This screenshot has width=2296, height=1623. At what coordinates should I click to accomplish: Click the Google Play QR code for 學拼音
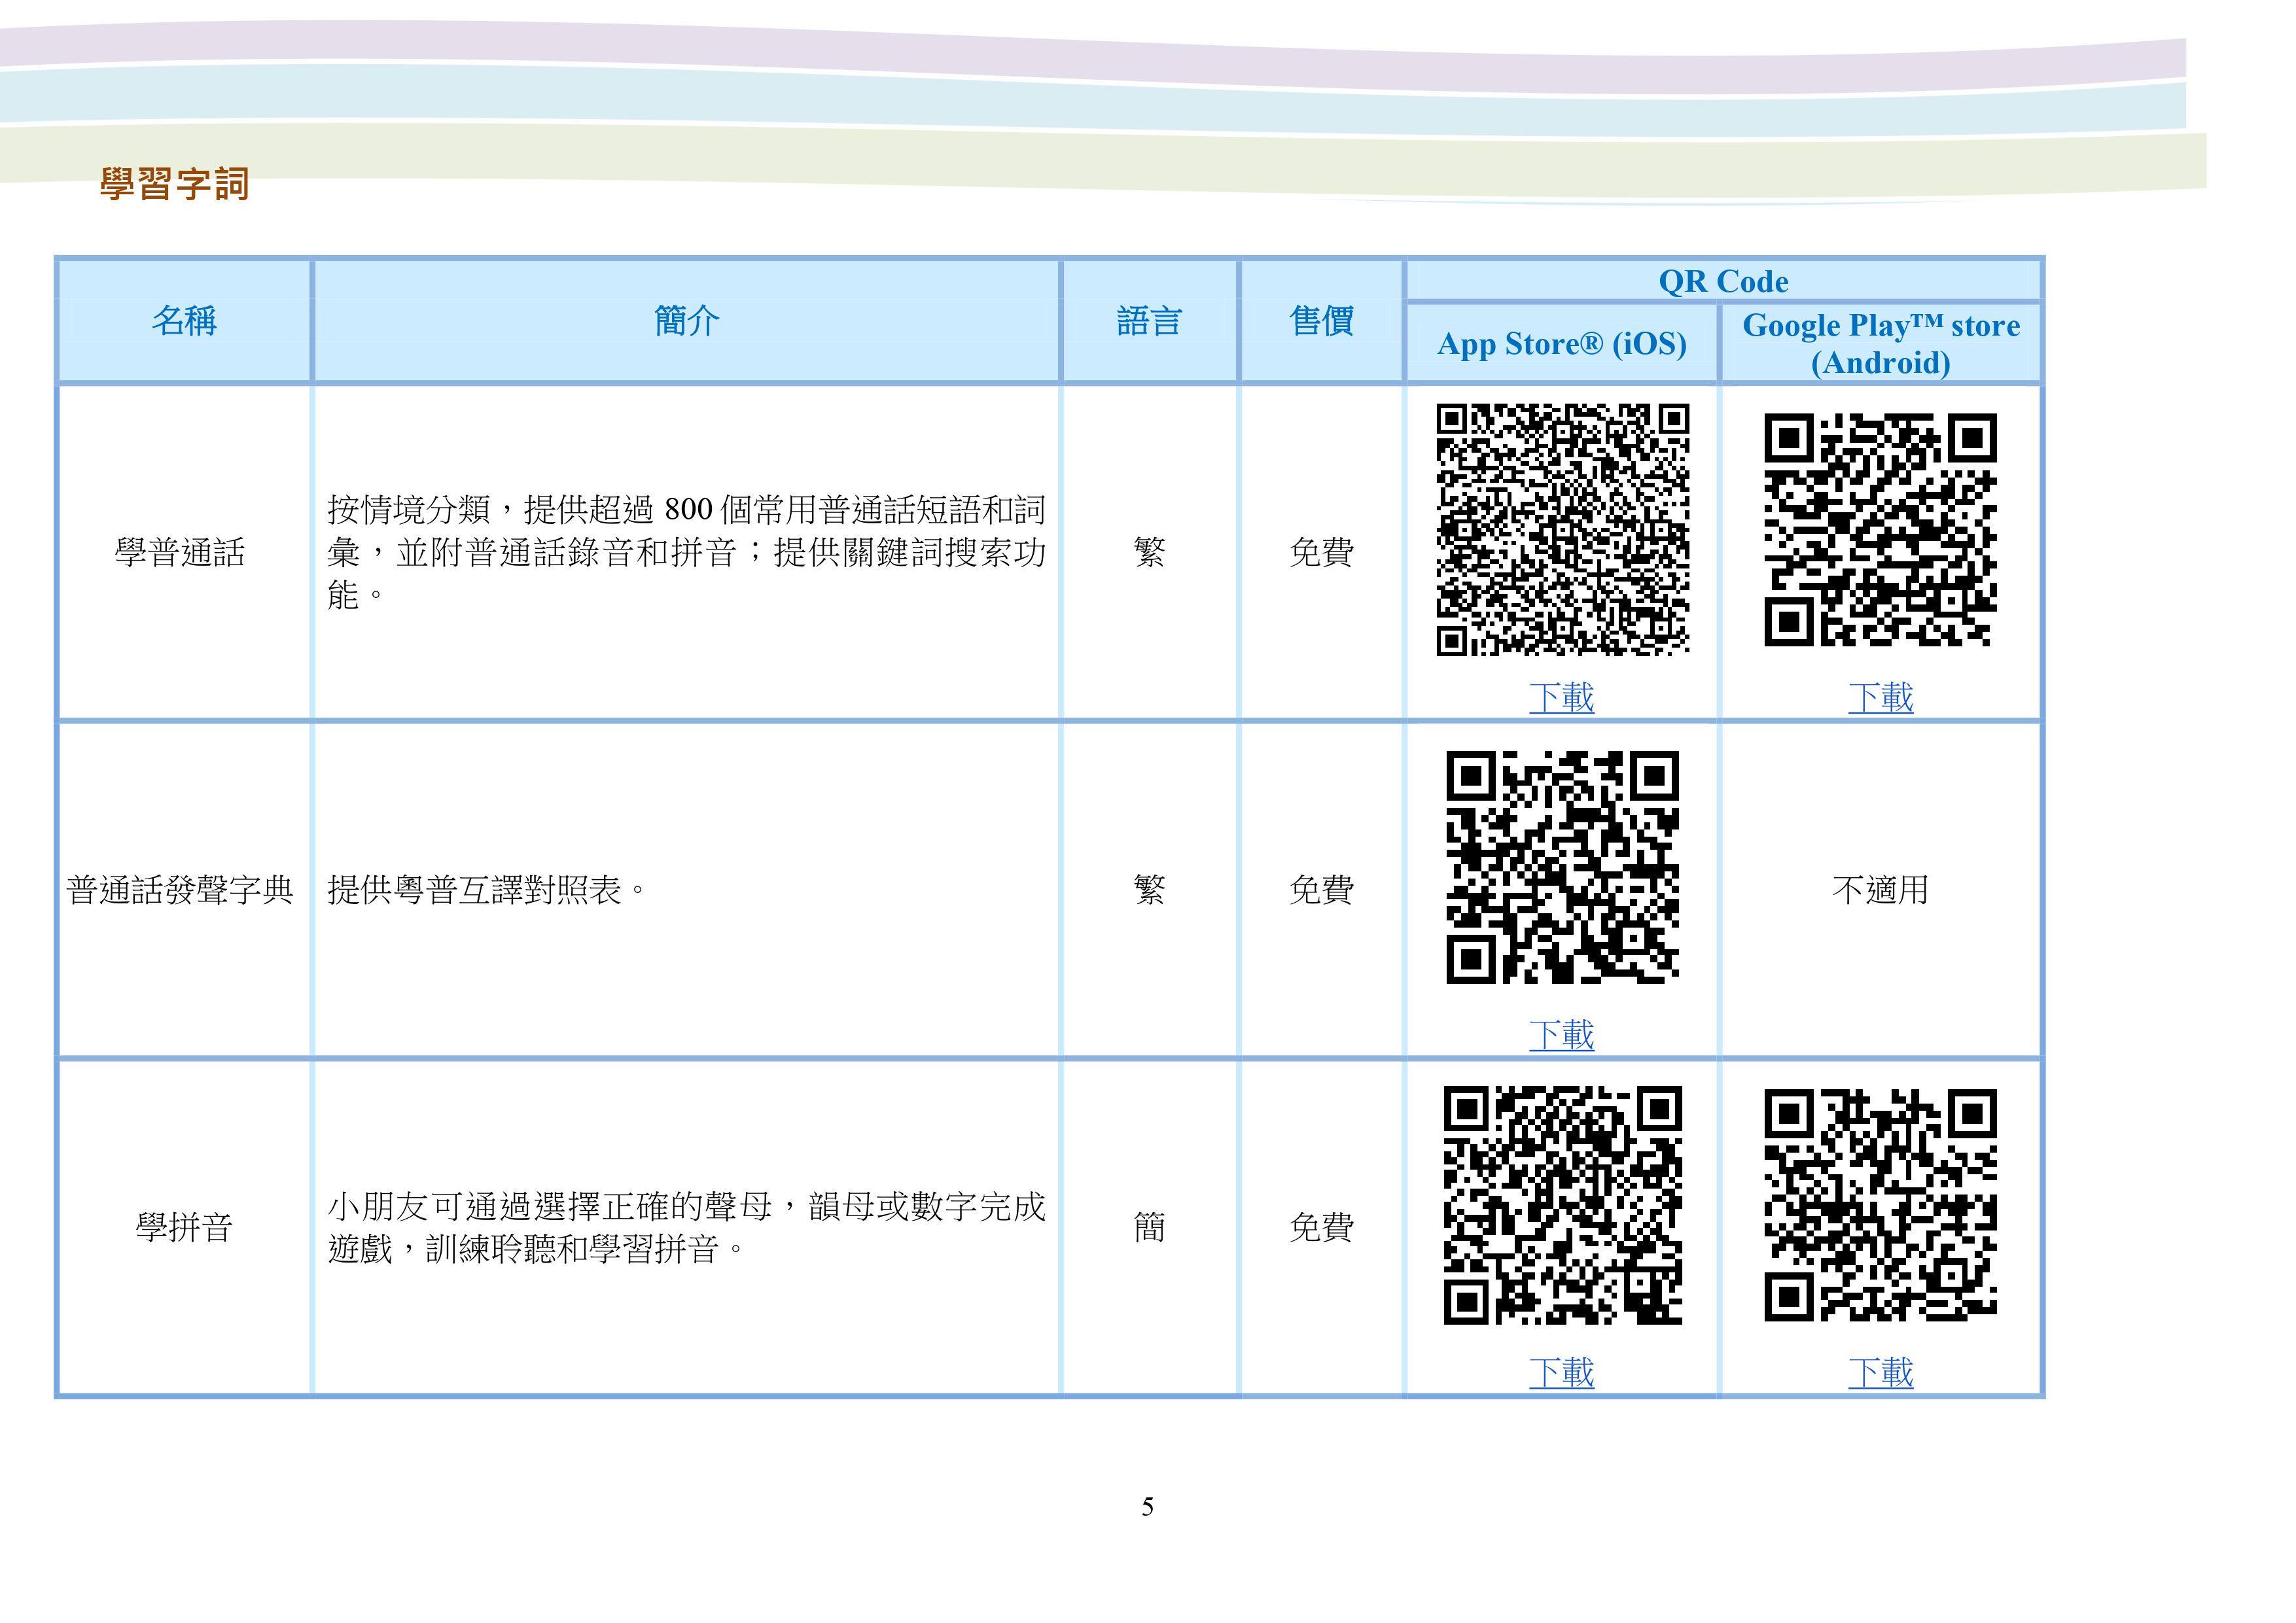[x=1880, y=1205]
